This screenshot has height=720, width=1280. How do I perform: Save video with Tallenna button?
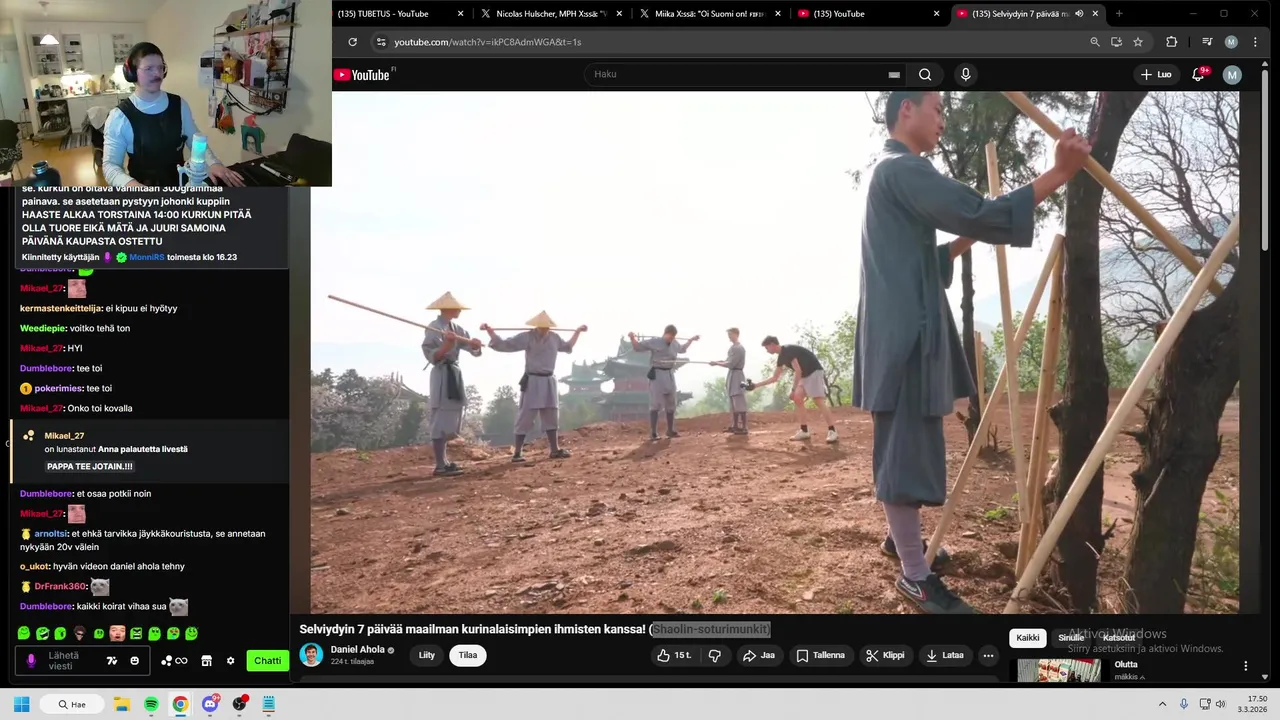point(820,655)
